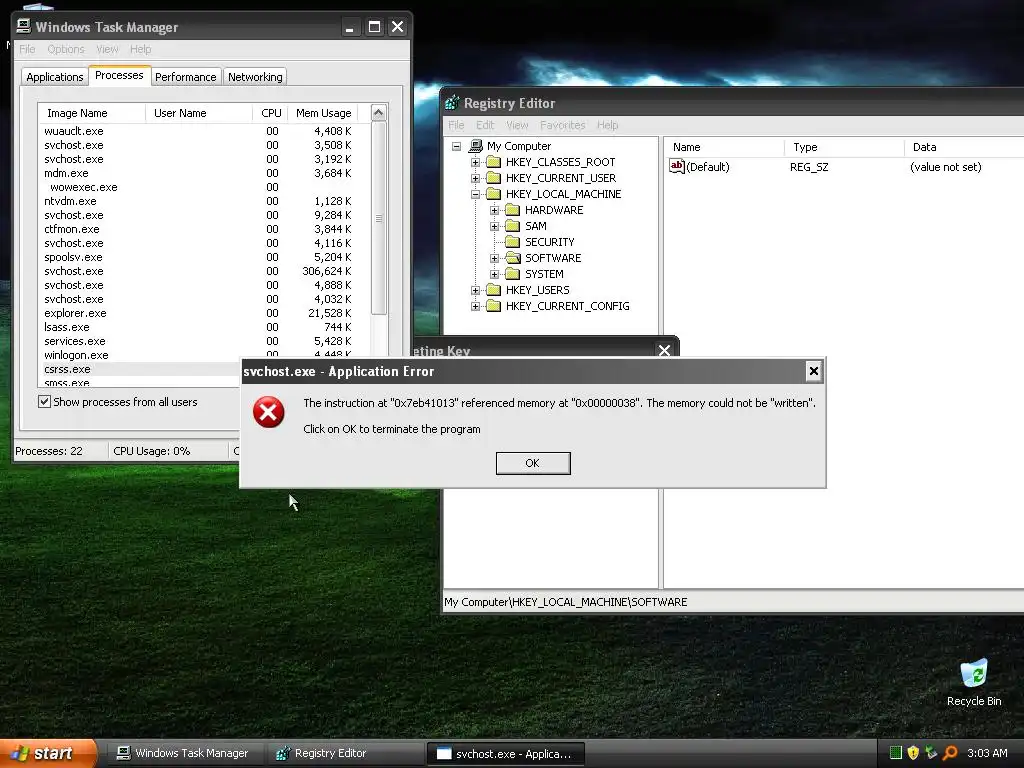Click the HKEY_LOCAL_MACHINE folder icon

pos(494,194)
